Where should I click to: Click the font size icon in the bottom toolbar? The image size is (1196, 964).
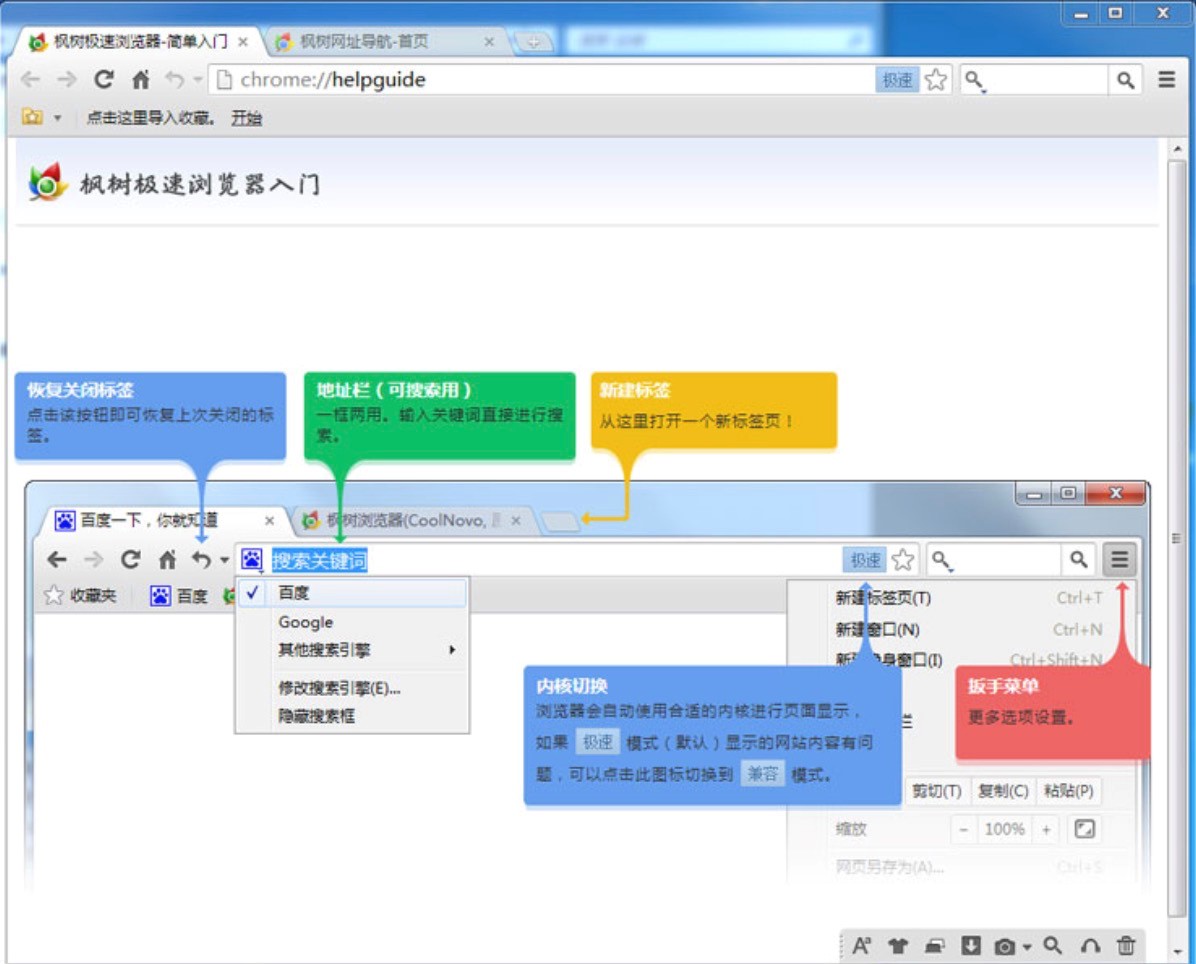point(861,946)
